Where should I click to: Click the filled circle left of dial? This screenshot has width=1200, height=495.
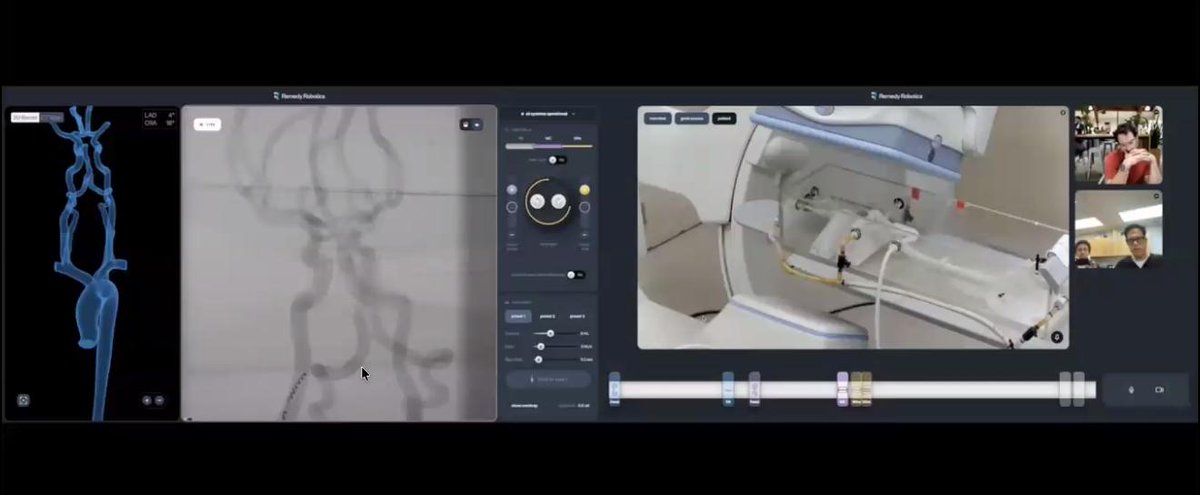[x=512, y=189]
